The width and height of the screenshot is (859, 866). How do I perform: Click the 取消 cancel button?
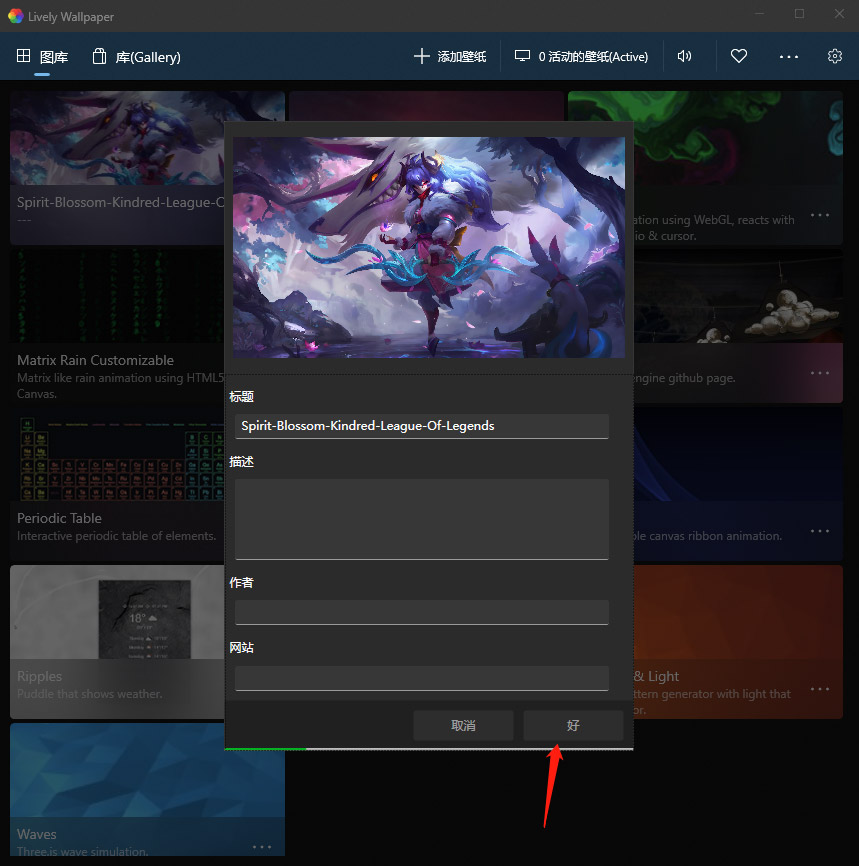463,725
